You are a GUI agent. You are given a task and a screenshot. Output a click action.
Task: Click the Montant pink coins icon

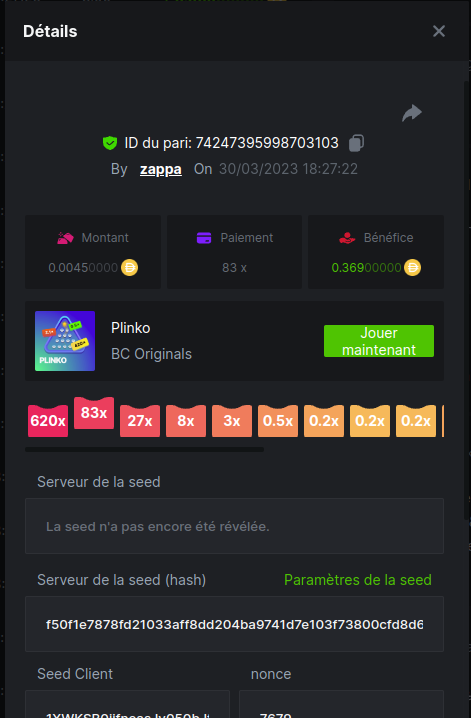click(x=65, y=238)
